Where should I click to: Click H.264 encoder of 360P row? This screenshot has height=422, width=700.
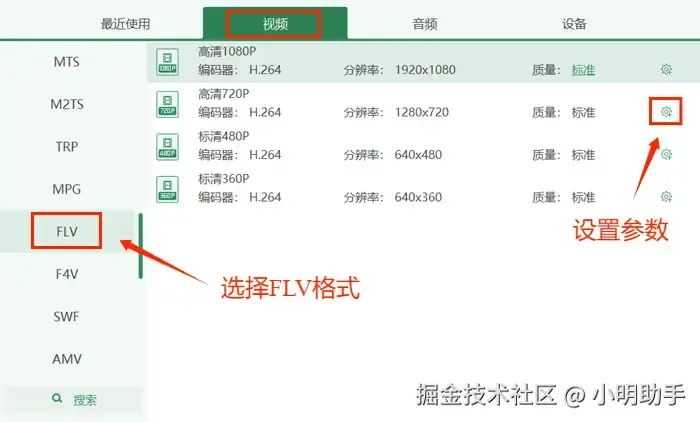pos(265,197)
